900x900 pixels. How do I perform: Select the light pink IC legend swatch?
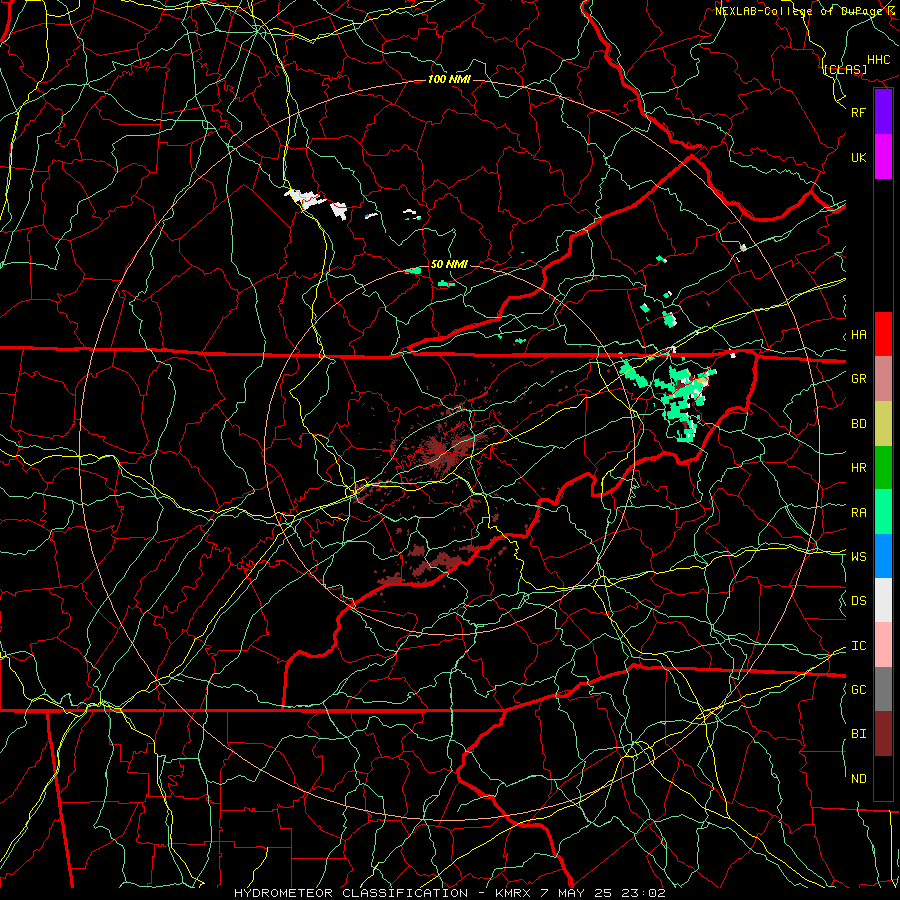(x=883, y=645)
